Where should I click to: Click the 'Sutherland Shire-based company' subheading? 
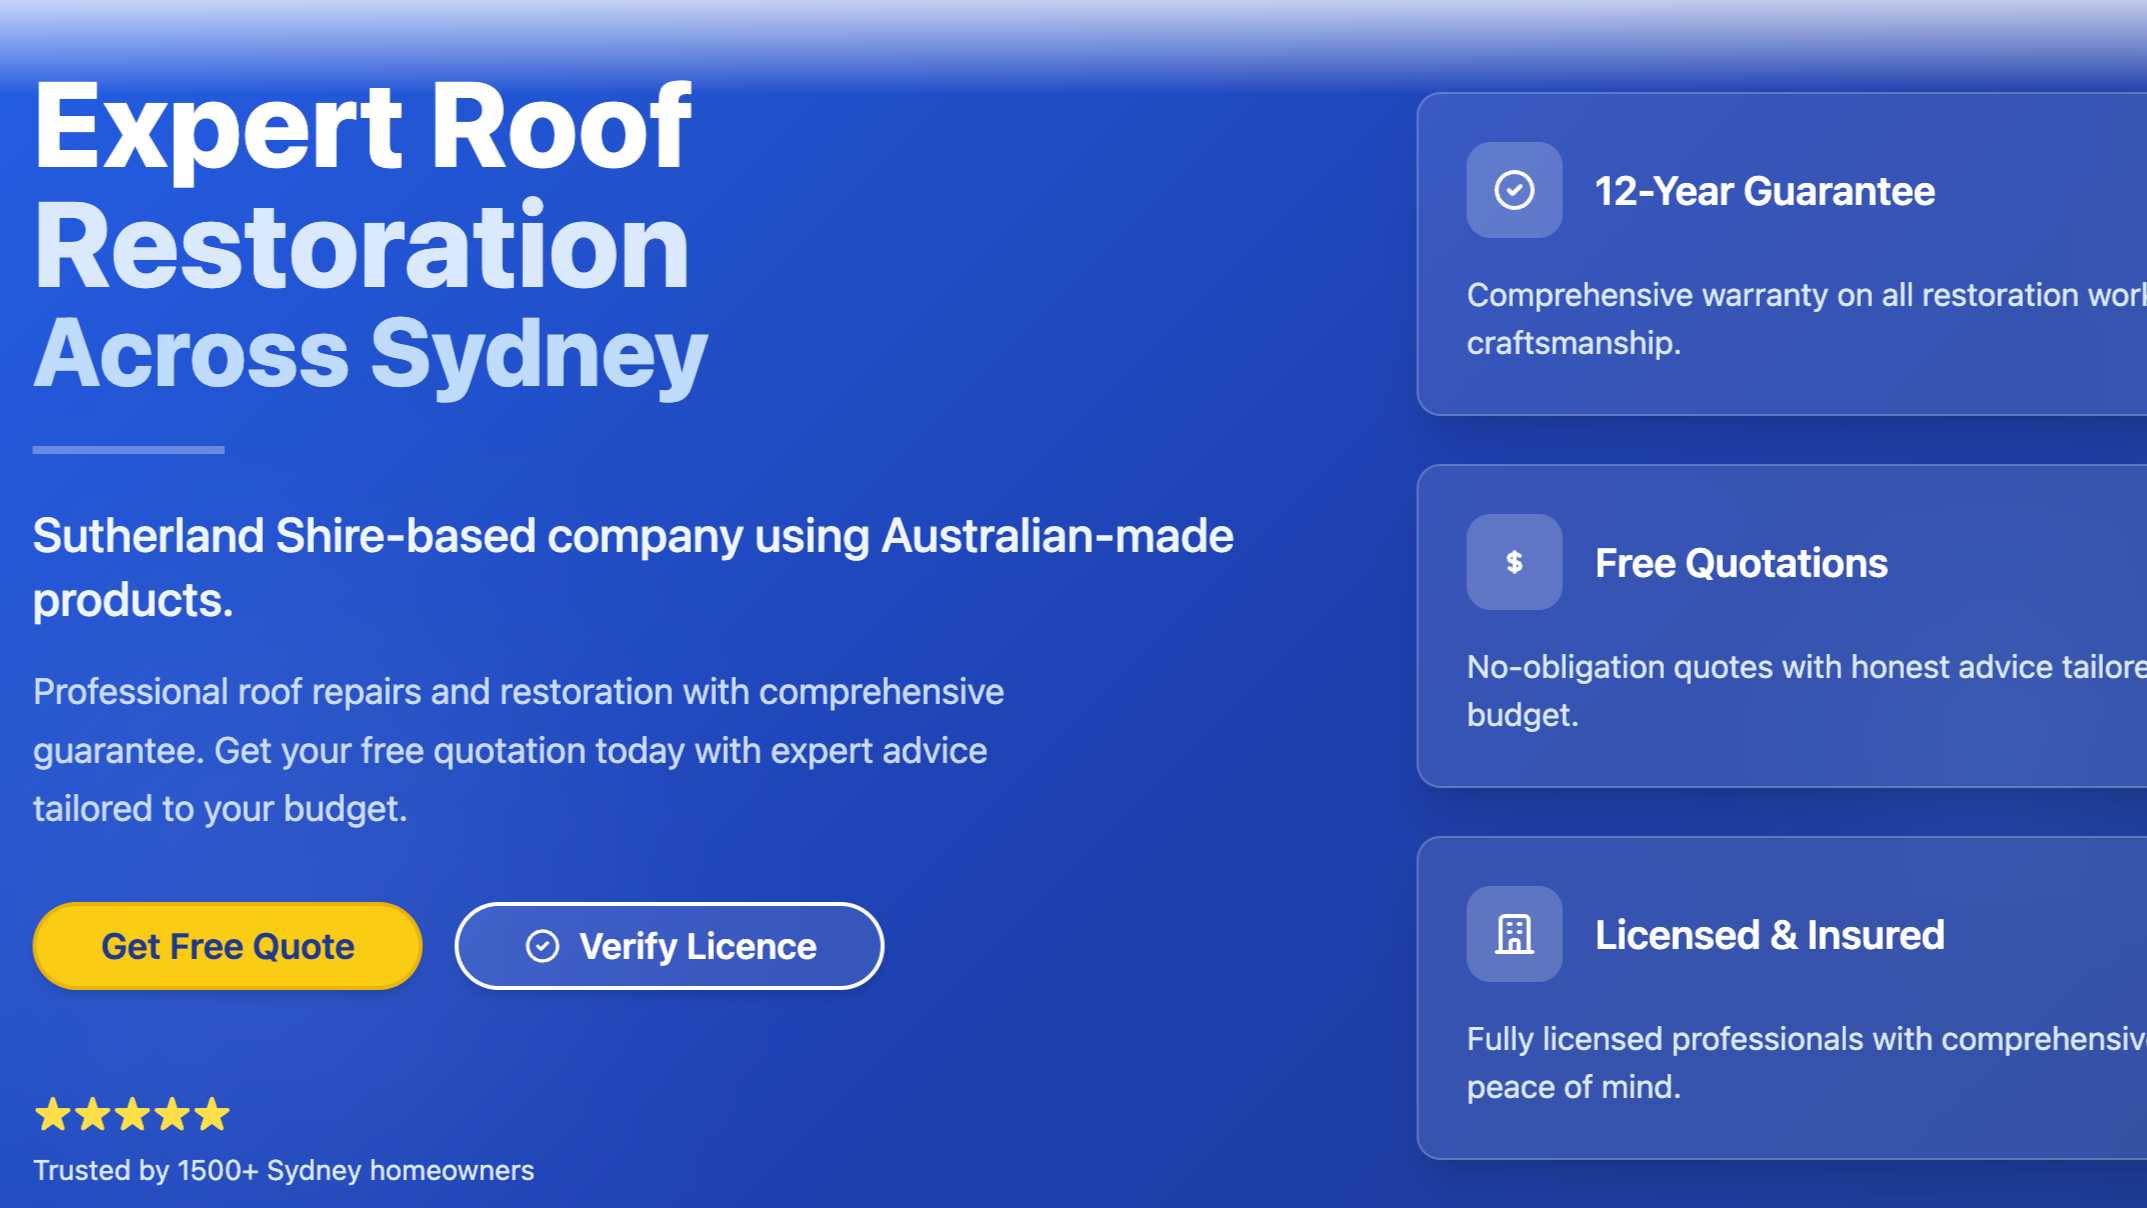tap(633, 568)
